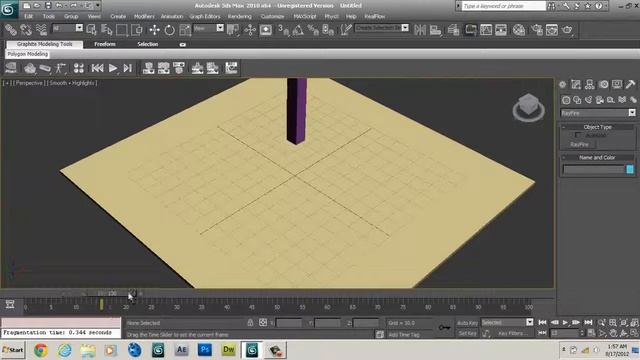Viewport: 640px width, 360px height.
Task: Open the named selection sets dropdown
Action: tap(405, 28)
